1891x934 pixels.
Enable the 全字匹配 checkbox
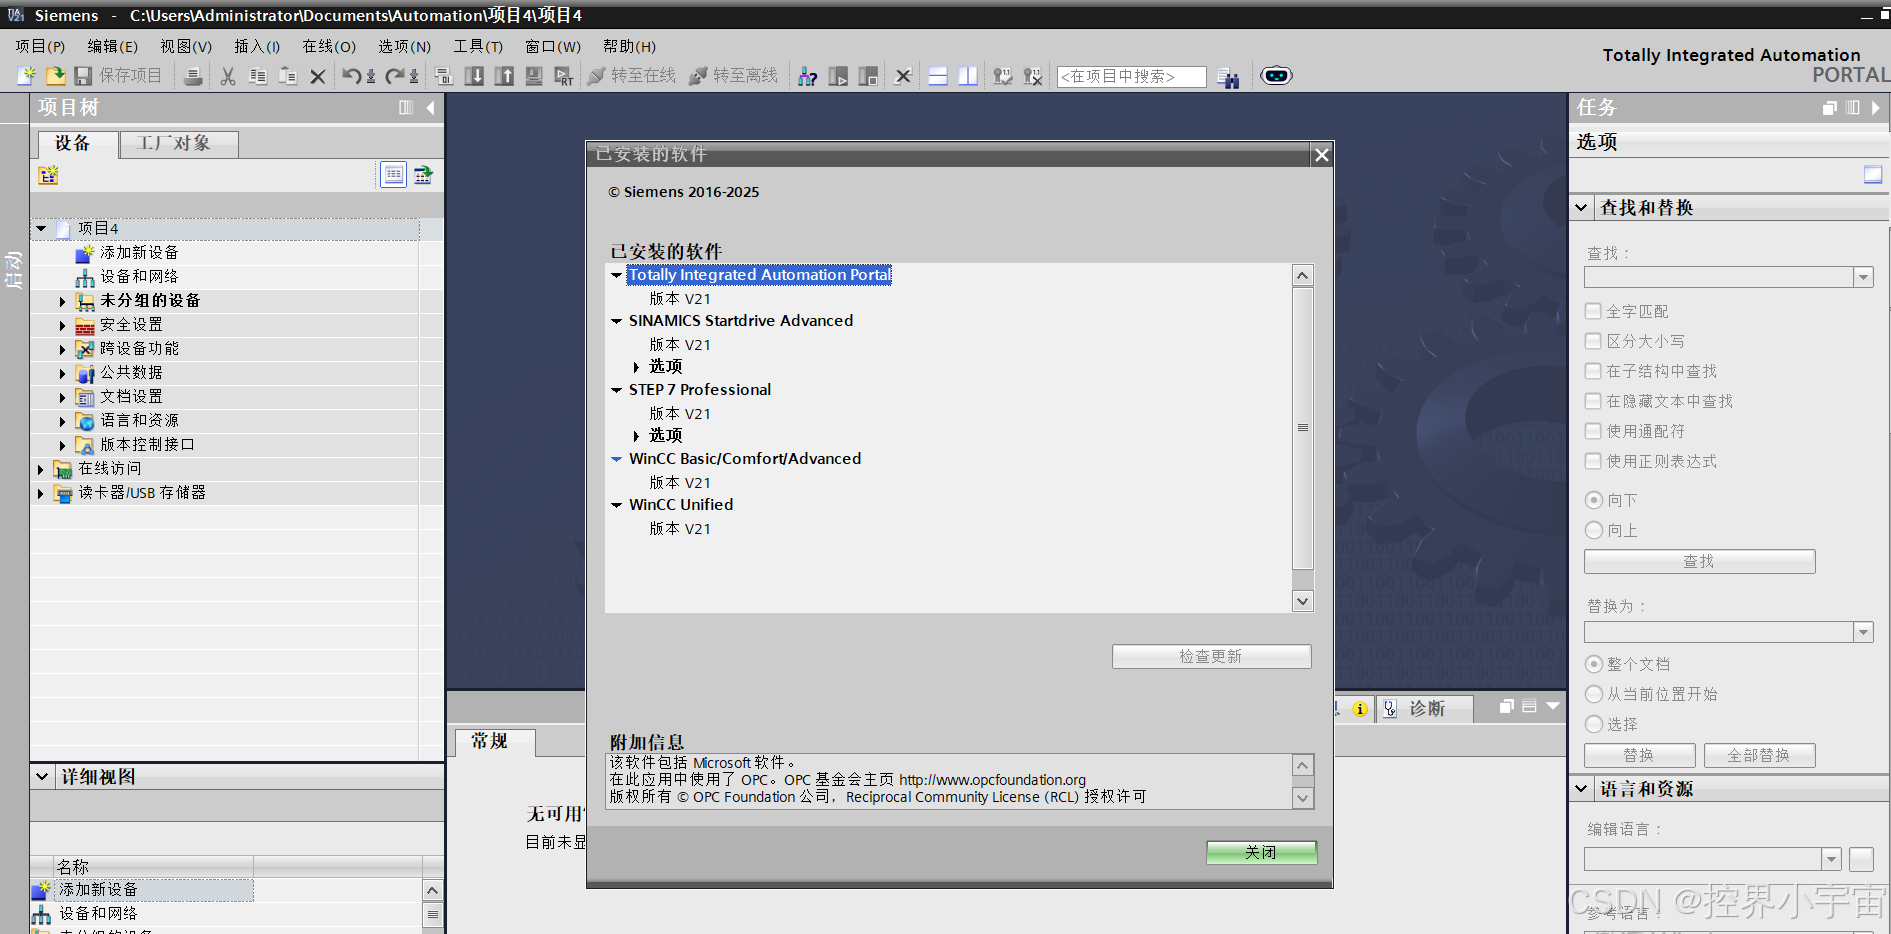[x=1593, y=311]
